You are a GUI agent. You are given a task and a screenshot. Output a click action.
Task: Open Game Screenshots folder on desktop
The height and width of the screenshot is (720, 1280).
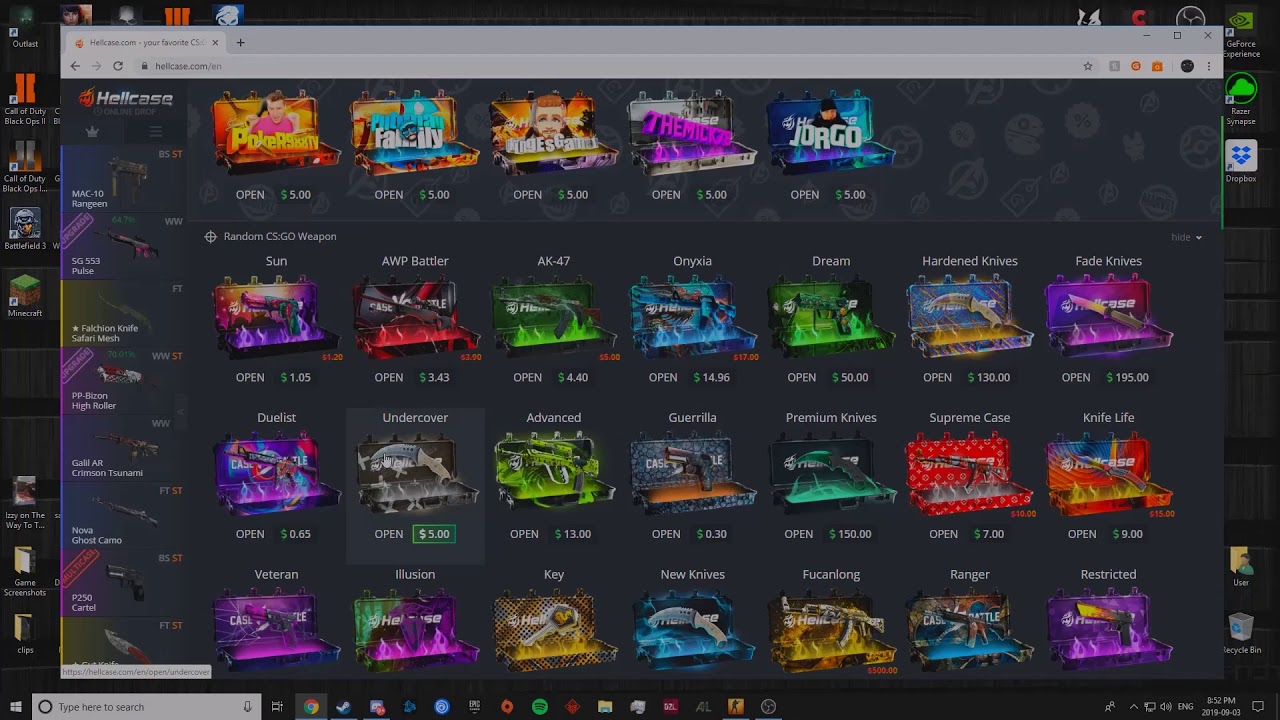point(25,572)
